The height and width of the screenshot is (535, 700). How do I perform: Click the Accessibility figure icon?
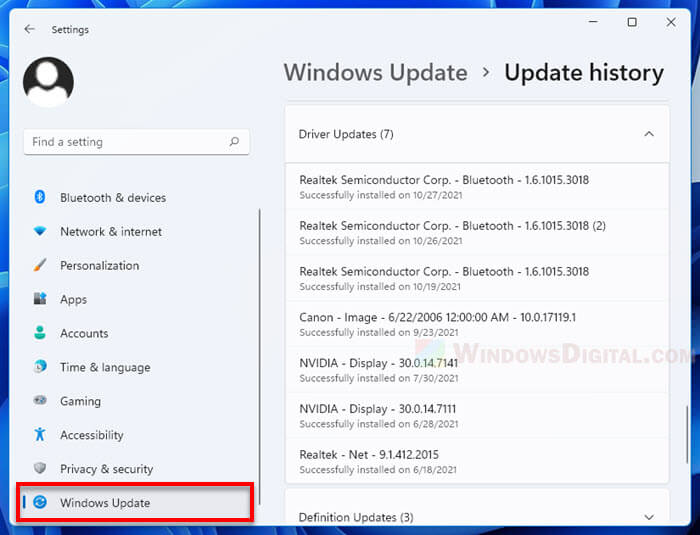pos(40,434)
